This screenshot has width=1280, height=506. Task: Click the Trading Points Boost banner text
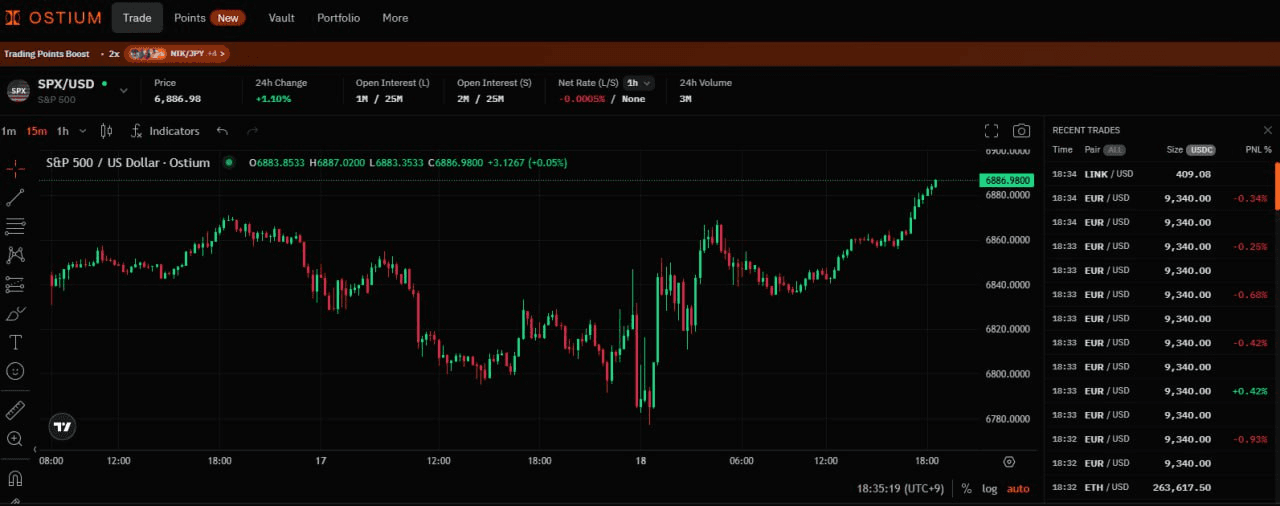click(x=47, y=53)
